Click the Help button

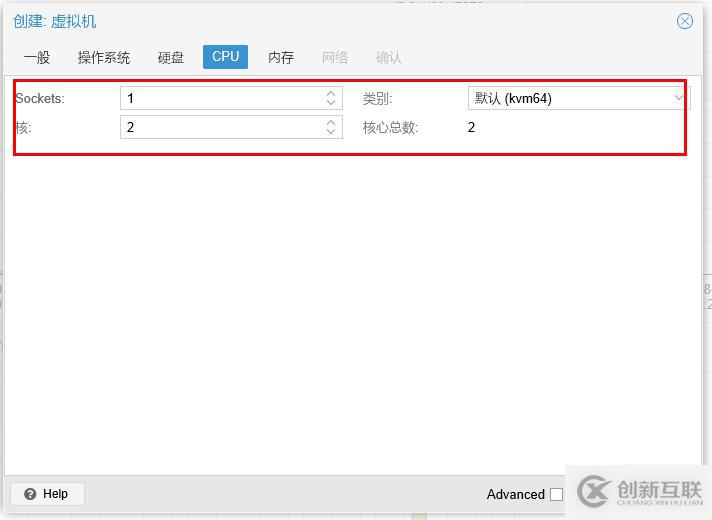pos(47,494)
